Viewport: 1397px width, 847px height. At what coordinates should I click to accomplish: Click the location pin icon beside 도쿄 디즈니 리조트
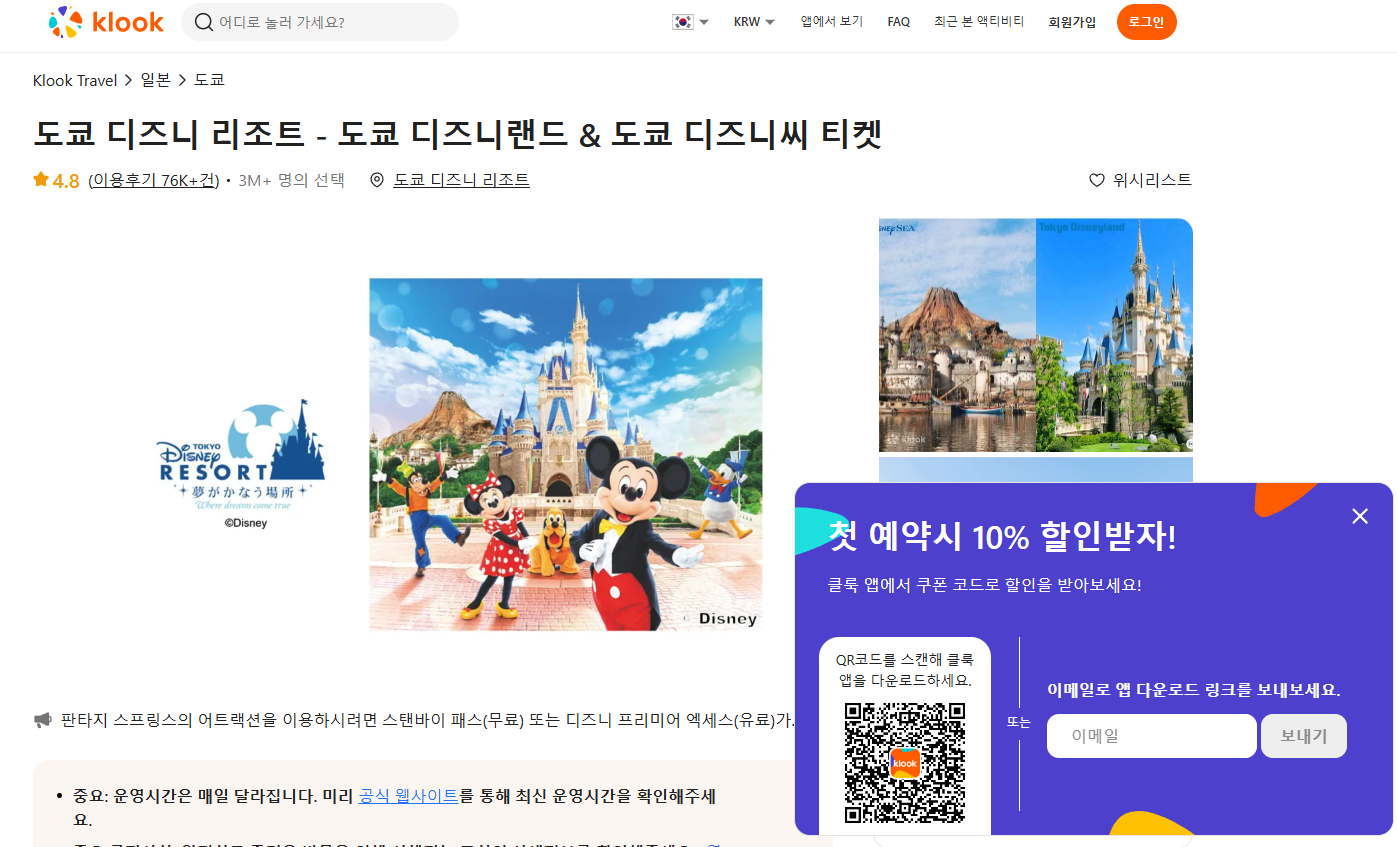pos(377,180)
